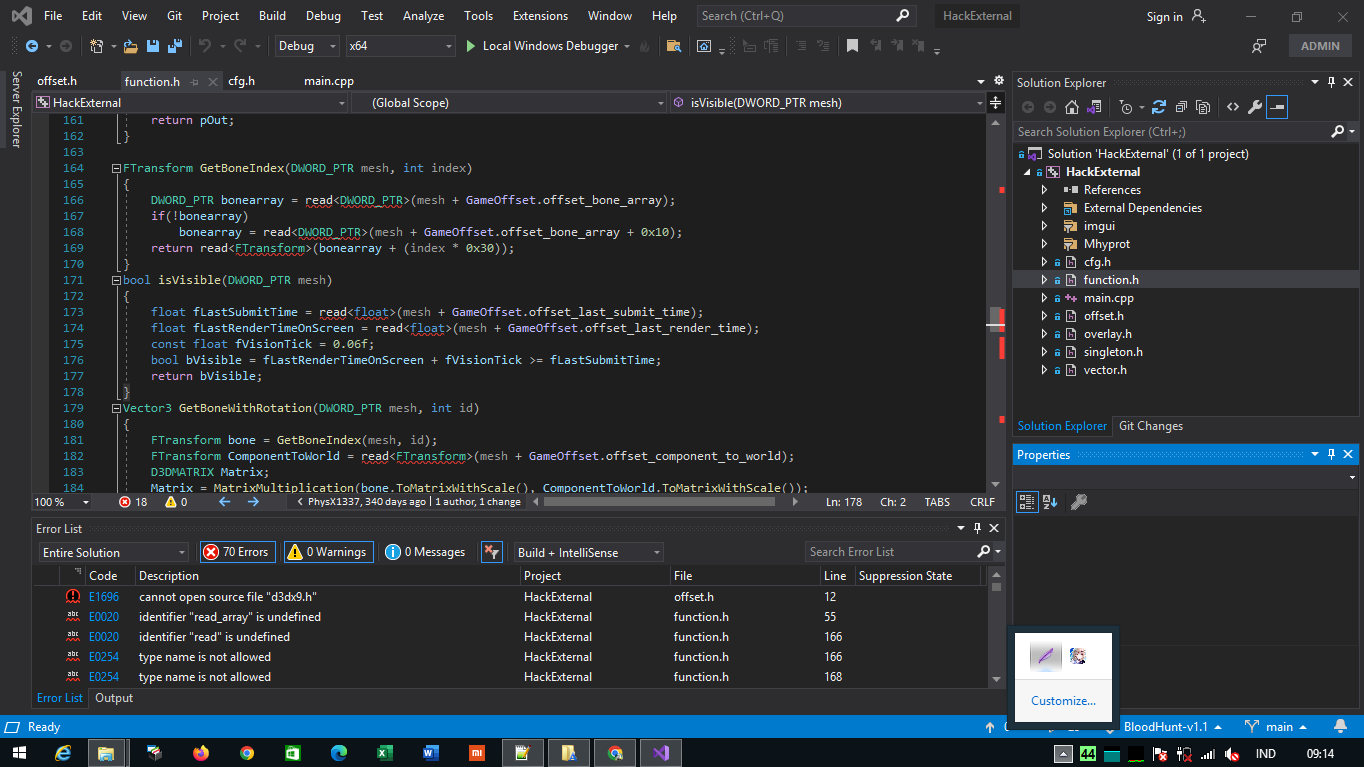Screen dimensions: 1364x767
Task: Open Properties wrench icon in Solution Explorer
Action: (x=1255, y=107)
